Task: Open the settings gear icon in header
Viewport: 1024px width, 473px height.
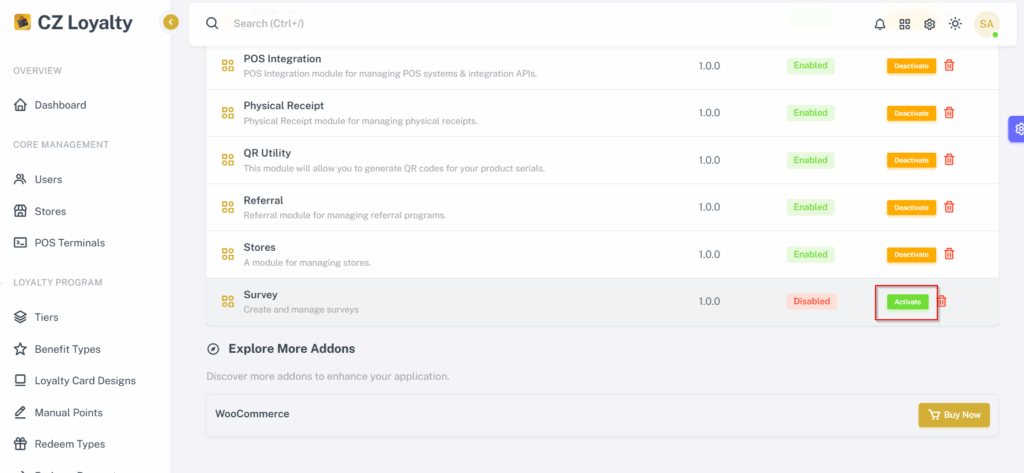Action: 929,24
